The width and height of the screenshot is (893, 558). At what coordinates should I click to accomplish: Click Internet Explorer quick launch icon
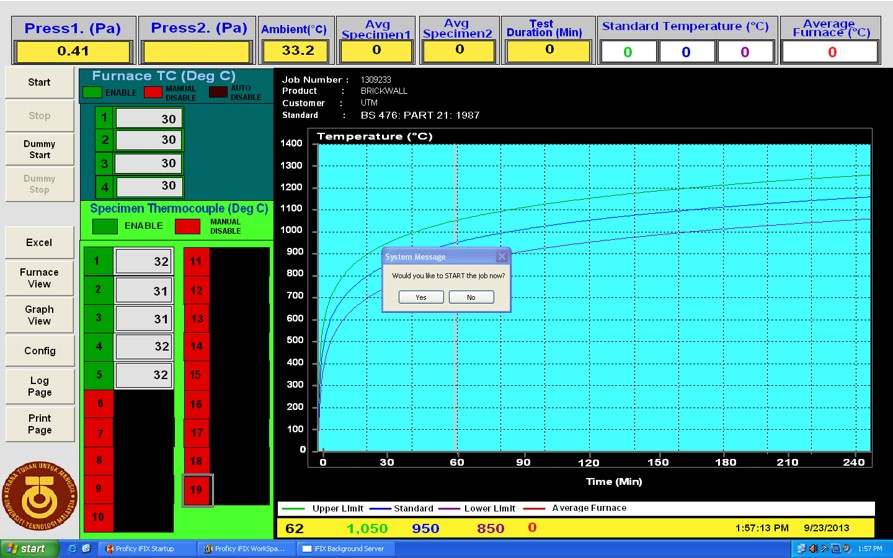coord(72,549)
